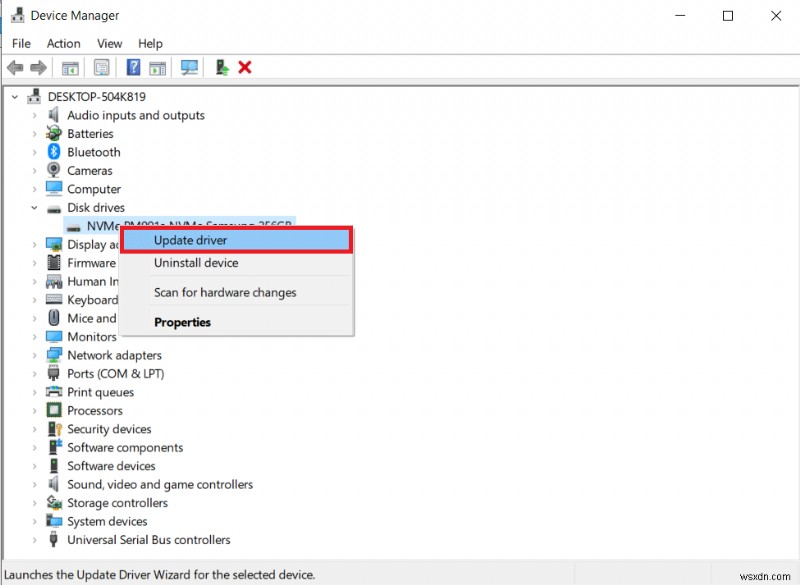Viewport: 800px width, 585px height.
Task: Click the Scan for hardware changes monitor icon
Action: coord(189,67)
